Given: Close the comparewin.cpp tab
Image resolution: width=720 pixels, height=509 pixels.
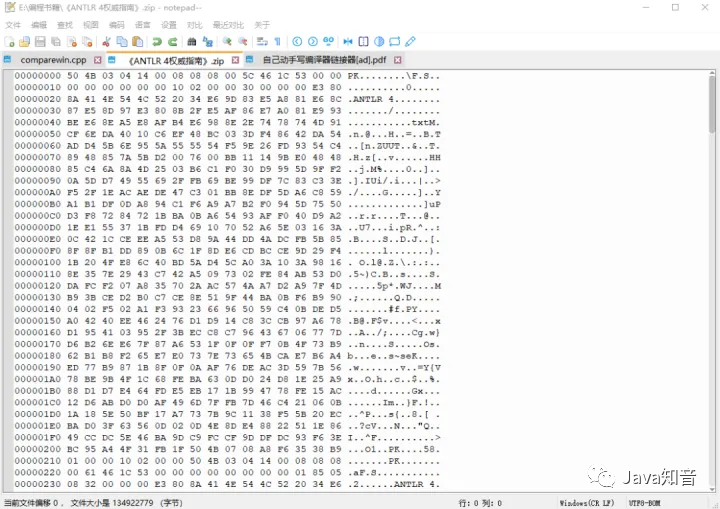Looking at the screenshot, I should pos(97,60).
